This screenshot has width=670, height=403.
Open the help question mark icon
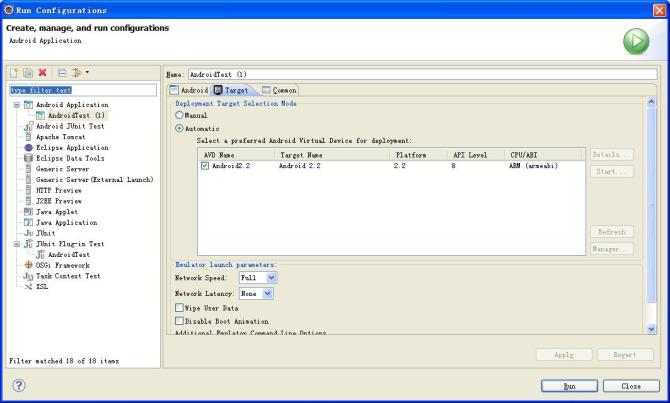click(18, 385)
